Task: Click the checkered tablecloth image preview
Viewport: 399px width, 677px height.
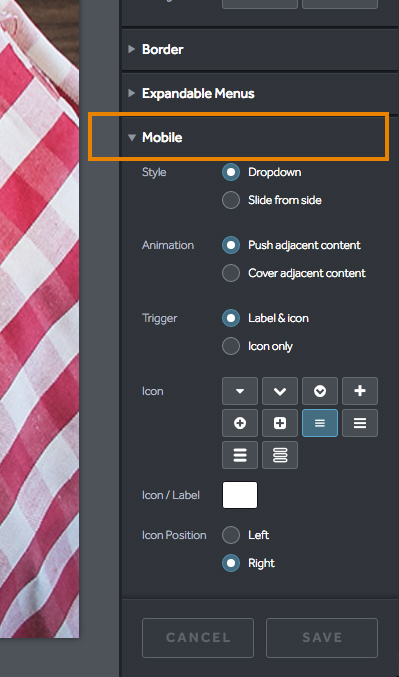Action: pyautogui.click(x=39, y=319)
